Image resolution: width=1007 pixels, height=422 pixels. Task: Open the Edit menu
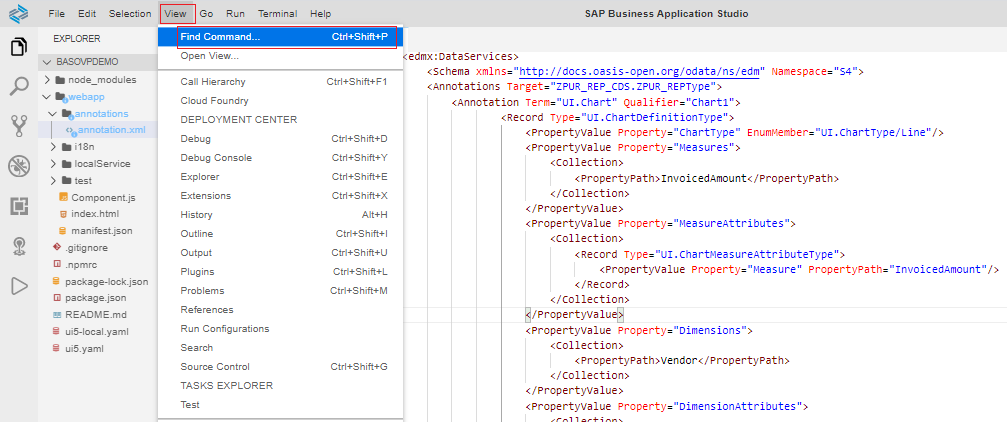pyautogui.click(x=87, y=13)
